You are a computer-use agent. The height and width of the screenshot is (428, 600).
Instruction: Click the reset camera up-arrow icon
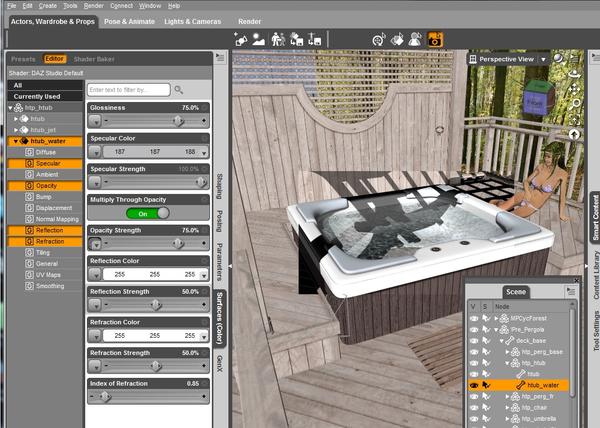574,134
